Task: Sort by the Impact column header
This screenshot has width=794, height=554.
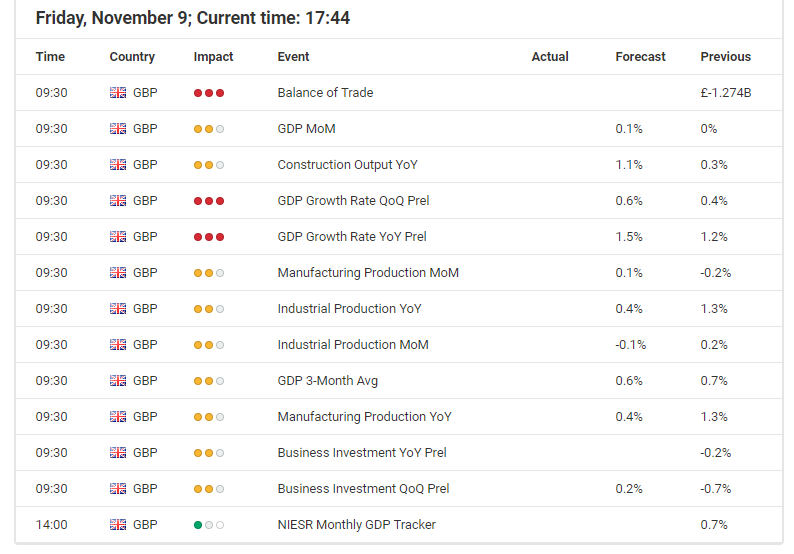Action: coord(213,57)
